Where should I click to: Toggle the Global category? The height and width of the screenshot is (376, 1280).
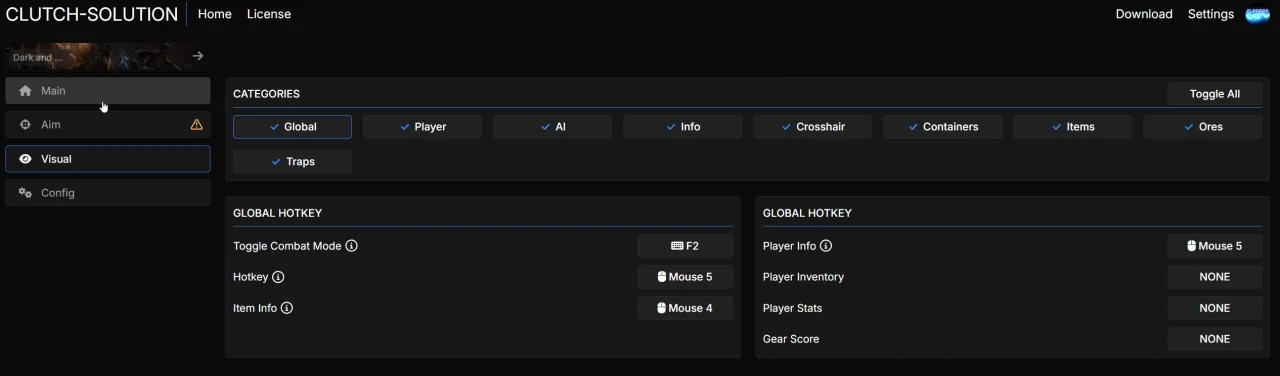292,127
